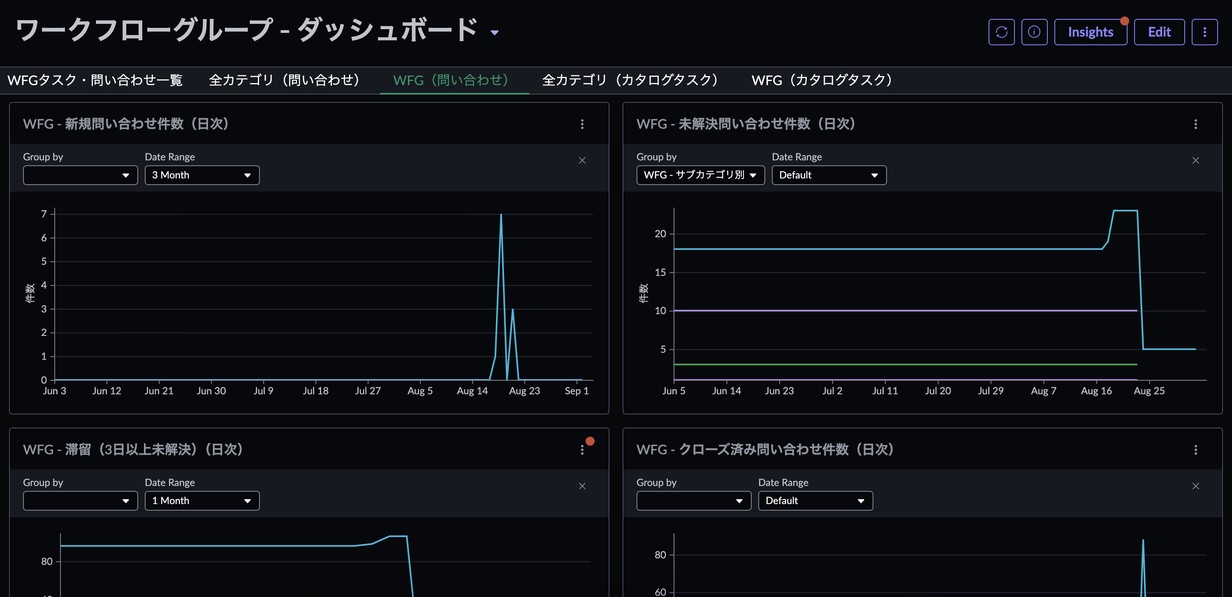Switch to 全カテゴリ（カタログタスク）tab
This screenshot has height=597, width=1232.
click(633, 80)
